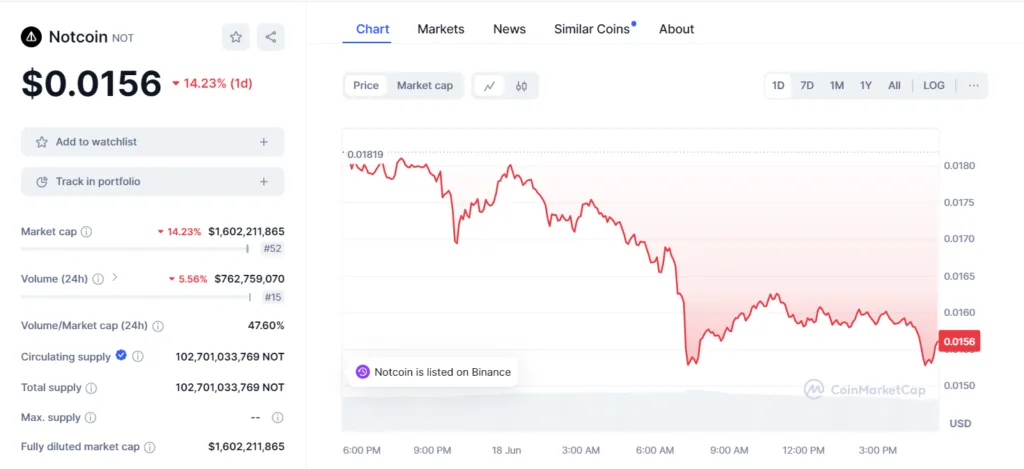Expand the Volume (24h) chevron
The width and height of the screenshot is (1024, 469).
115,277
